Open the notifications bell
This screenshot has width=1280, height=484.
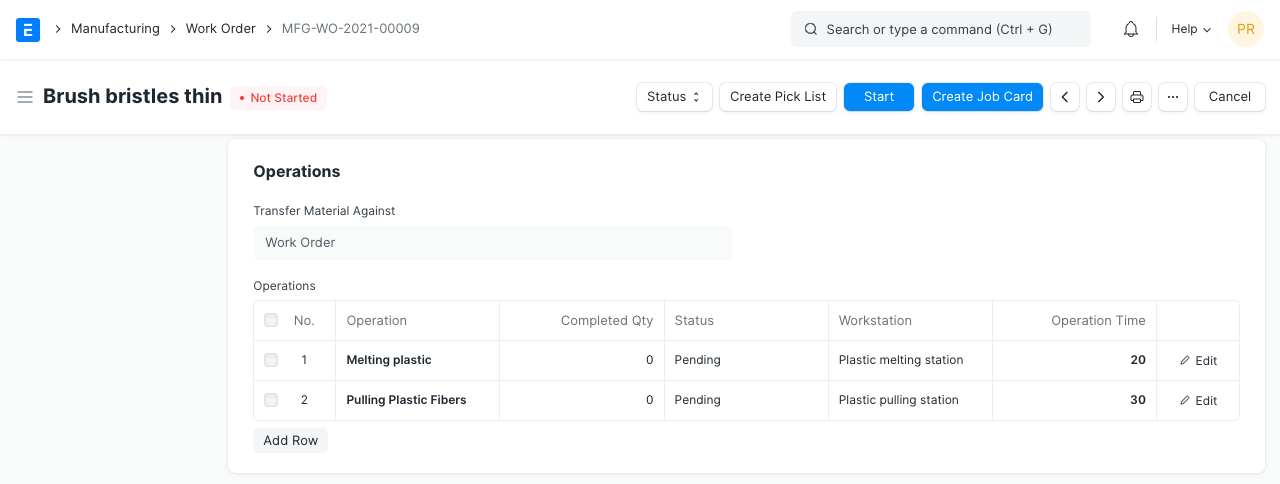tap(1131, 30)
